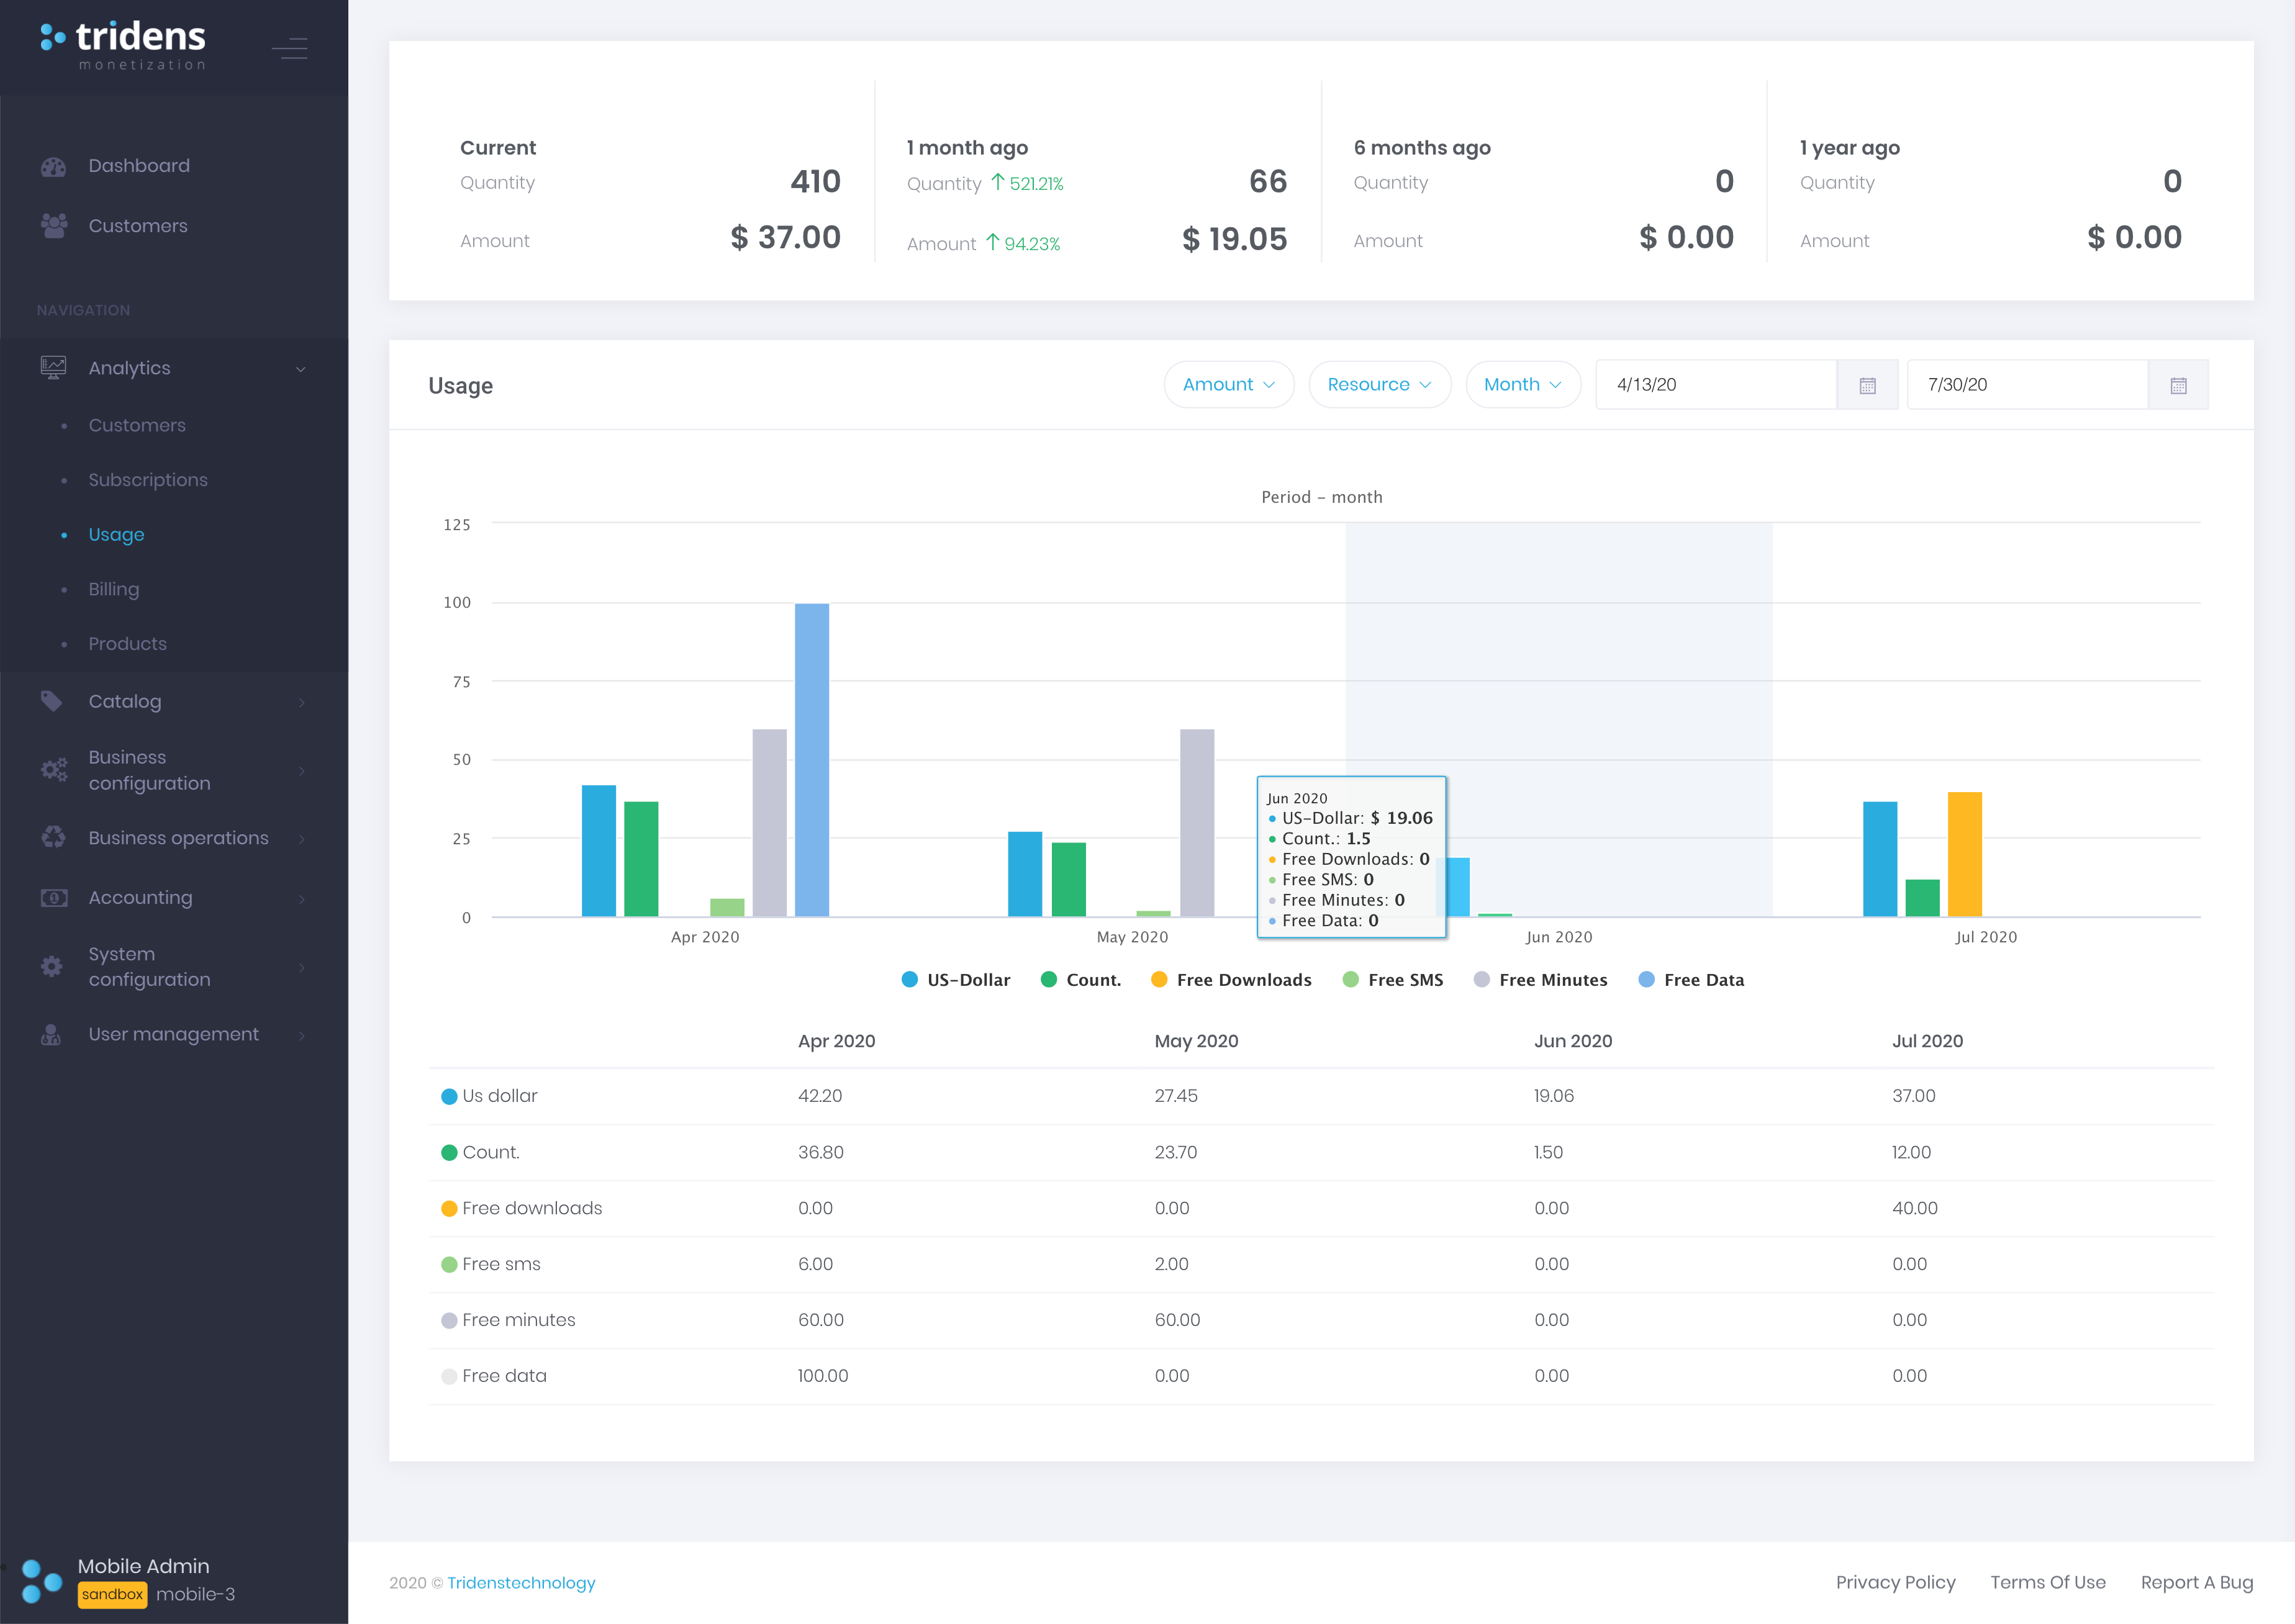Toggle Free Data series in legend

pos(1691,980)
